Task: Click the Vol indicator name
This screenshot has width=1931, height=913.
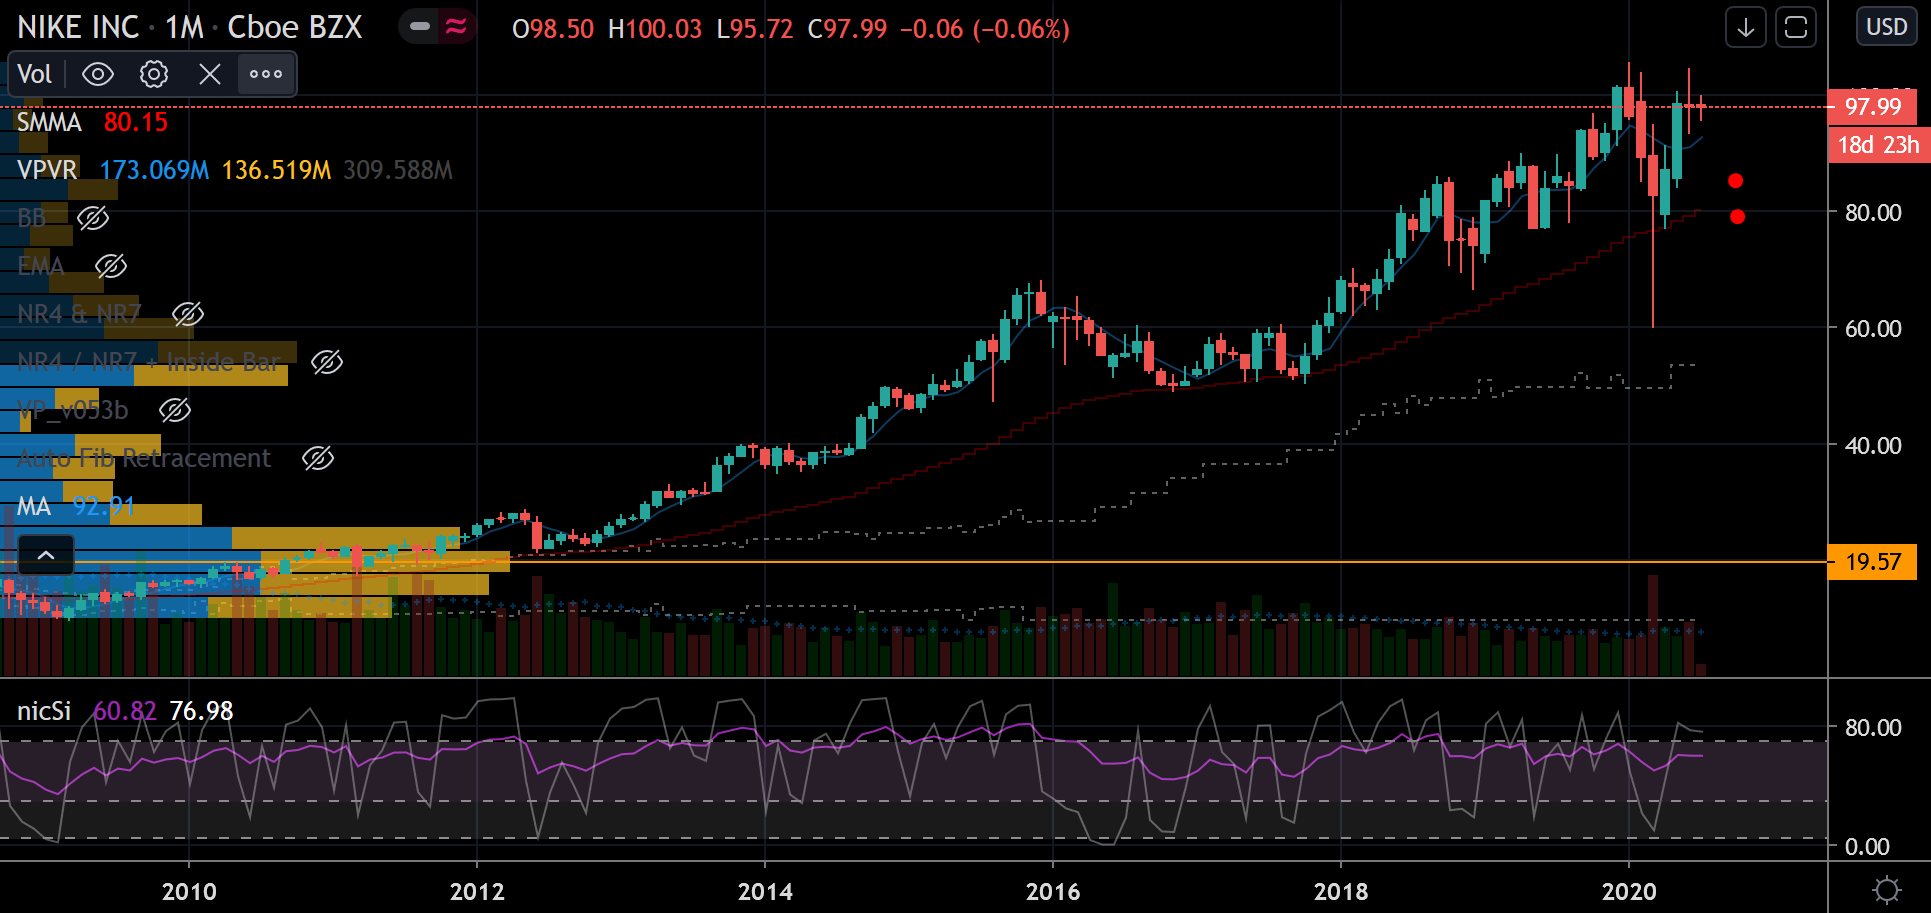Action: pyautogui.click(x=35, y=74)
